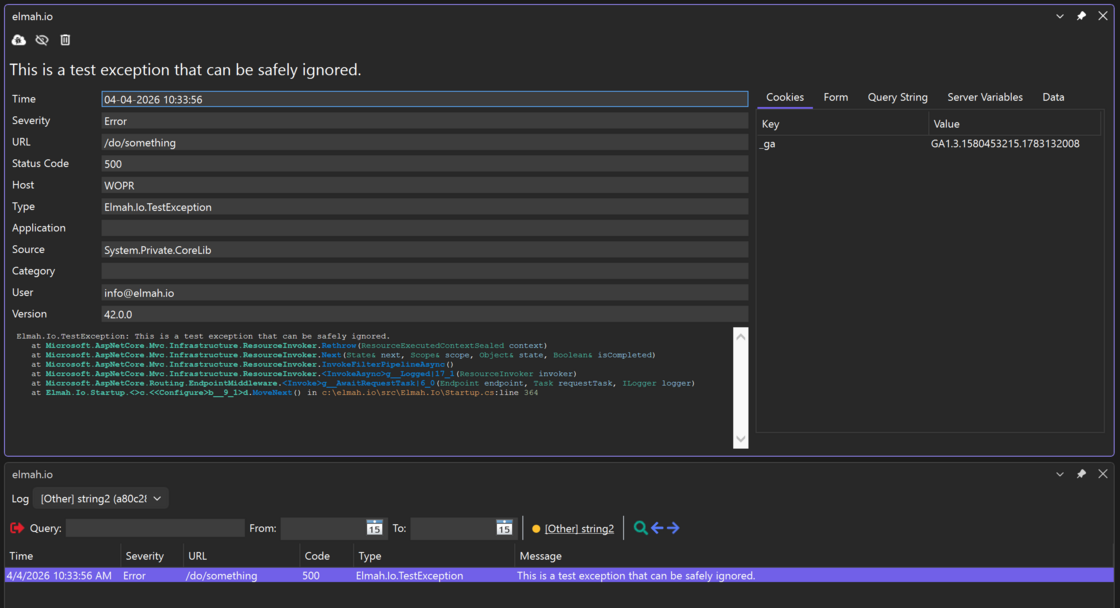Sort by Message column header

tap(814, 556)
